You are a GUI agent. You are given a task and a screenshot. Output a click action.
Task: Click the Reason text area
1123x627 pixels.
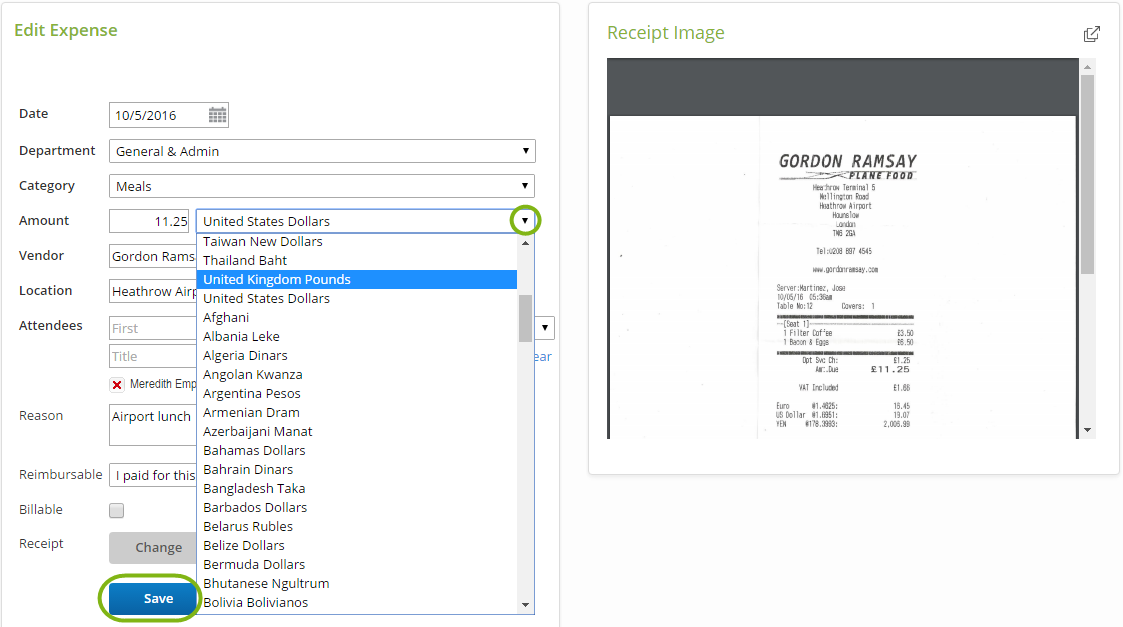(152, 425)
